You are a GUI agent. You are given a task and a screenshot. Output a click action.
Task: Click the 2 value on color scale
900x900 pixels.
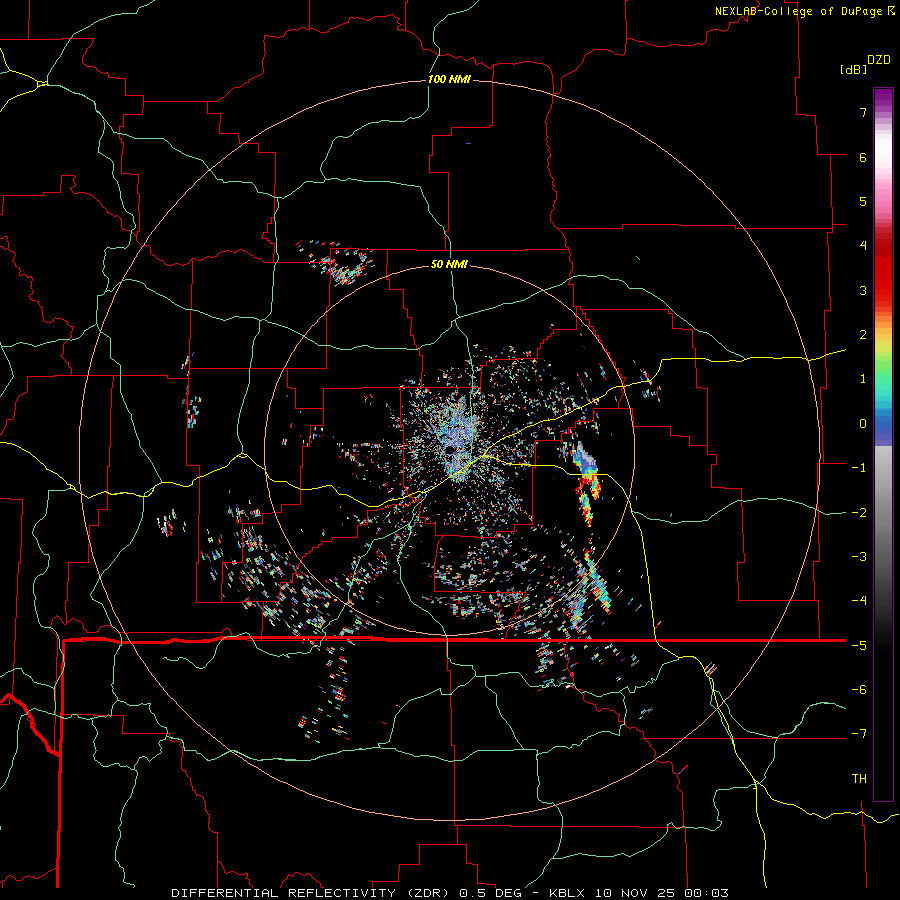point(863,335)
